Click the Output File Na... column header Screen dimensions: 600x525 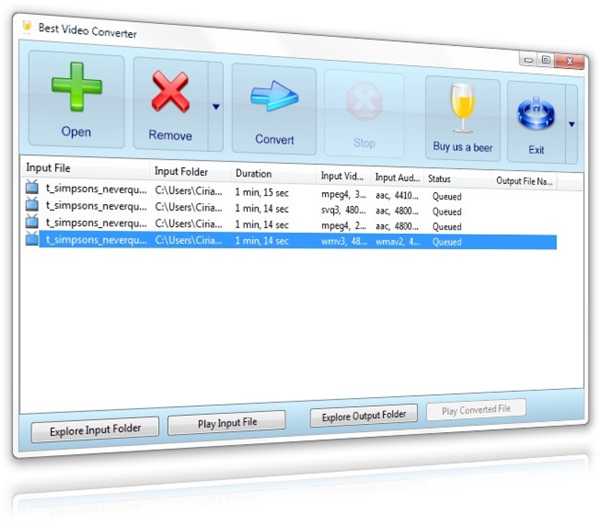point(524,181)
